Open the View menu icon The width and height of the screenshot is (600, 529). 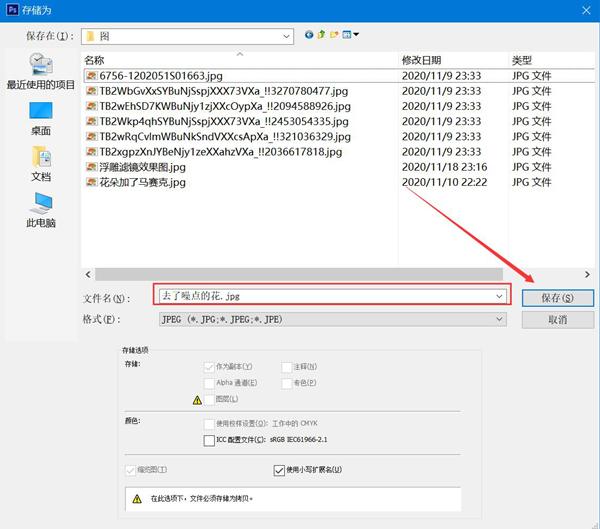click(x=350, y=35)
